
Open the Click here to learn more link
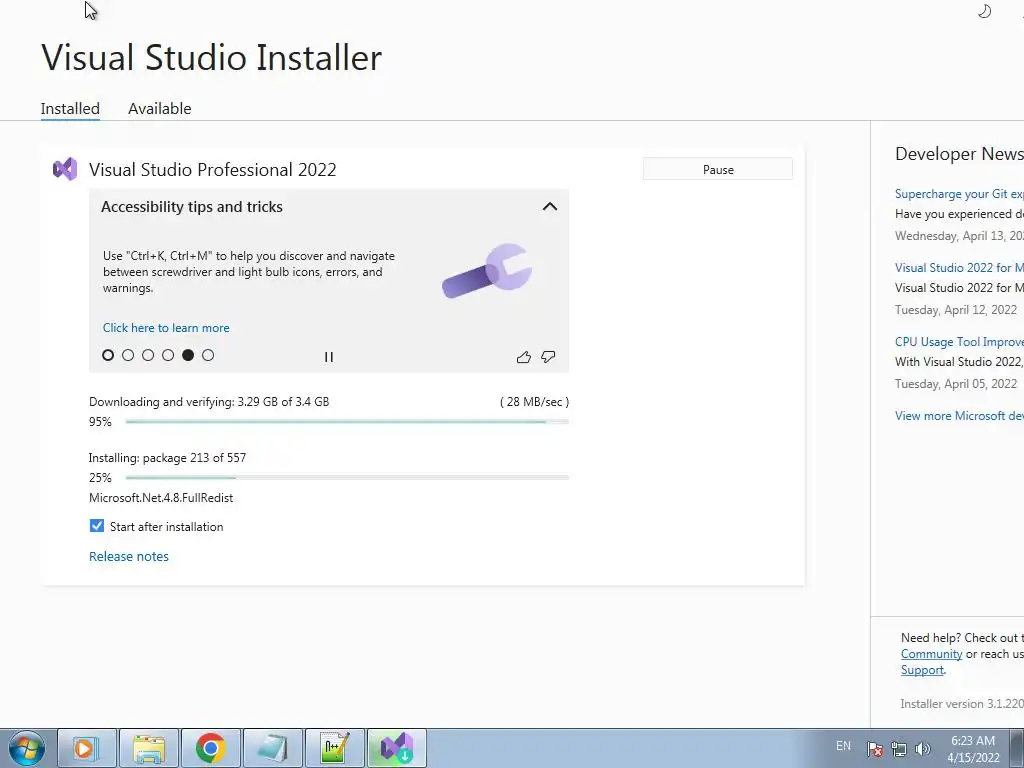tap(166, 328)
